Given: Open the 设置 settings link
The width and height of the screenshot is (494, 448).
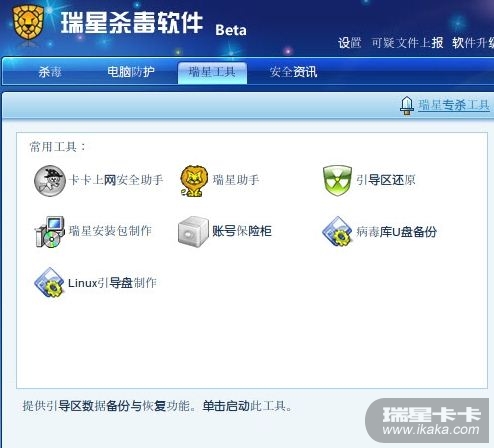Looking at the screenshot, I should coord(350,43).
